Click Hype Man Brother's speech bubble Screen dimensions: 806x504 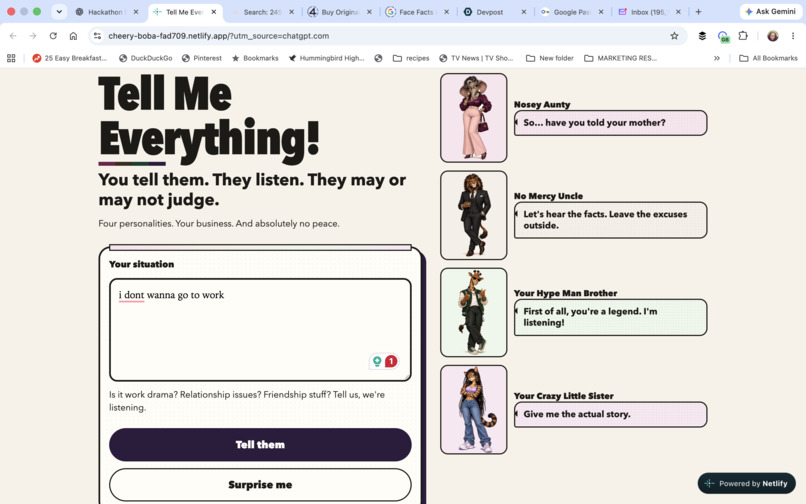click(610, 317)
